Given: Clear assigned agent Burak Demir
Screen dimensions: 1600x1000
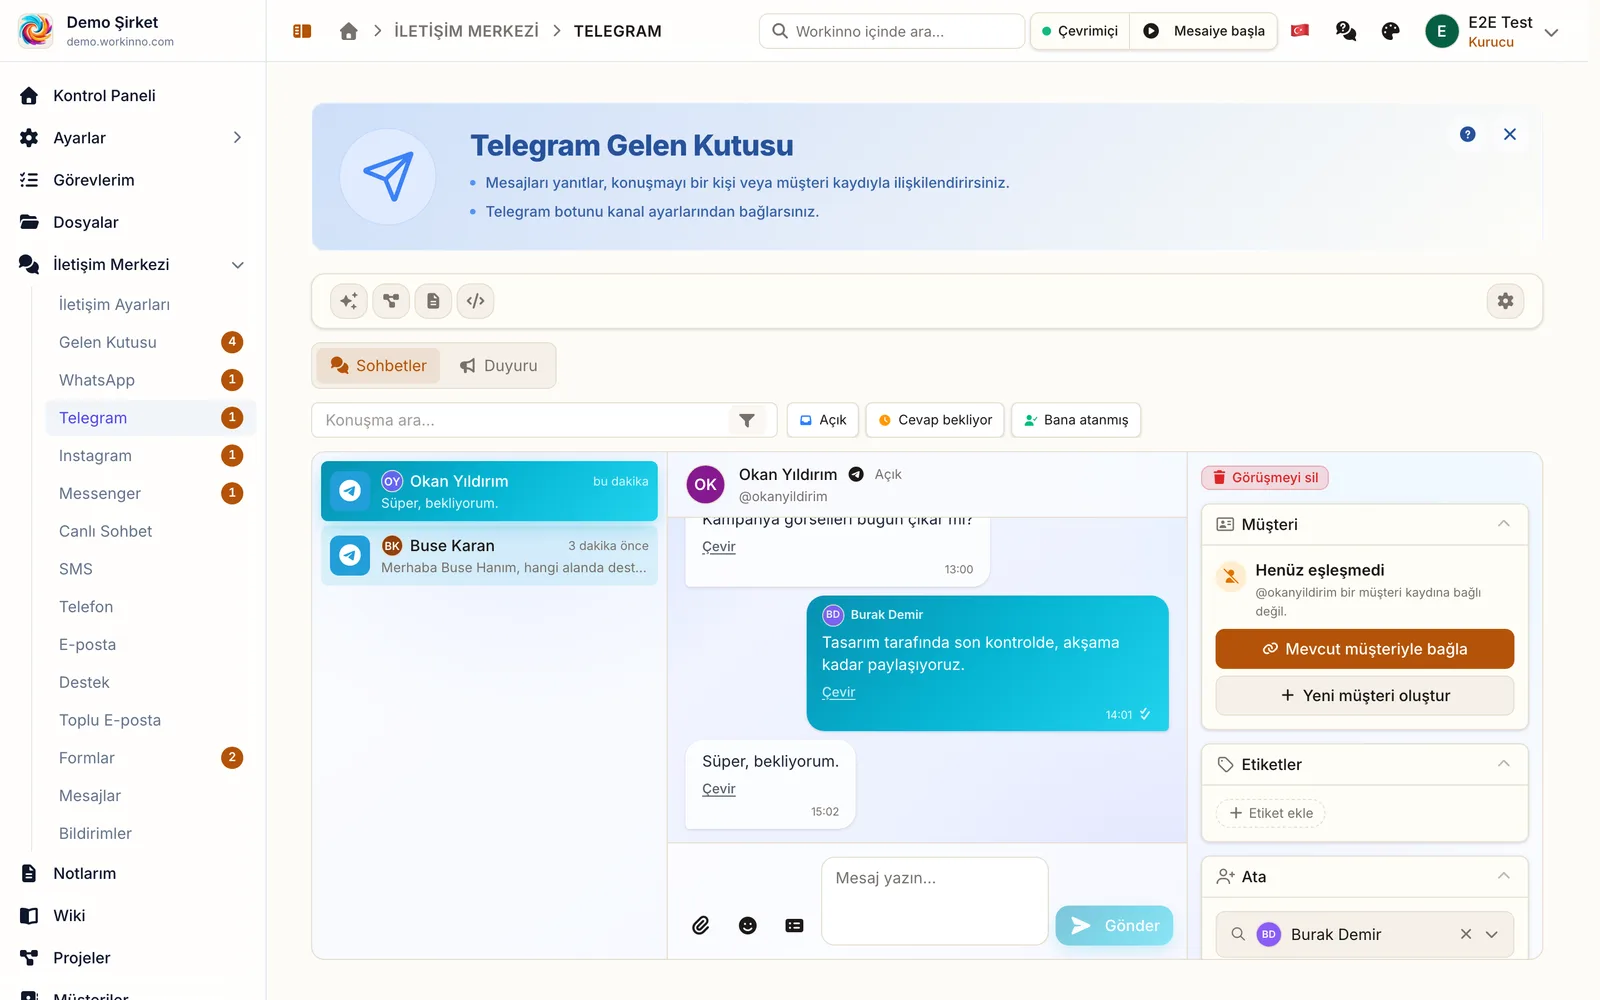Looking at the screenshot, I should (1466, 934).
